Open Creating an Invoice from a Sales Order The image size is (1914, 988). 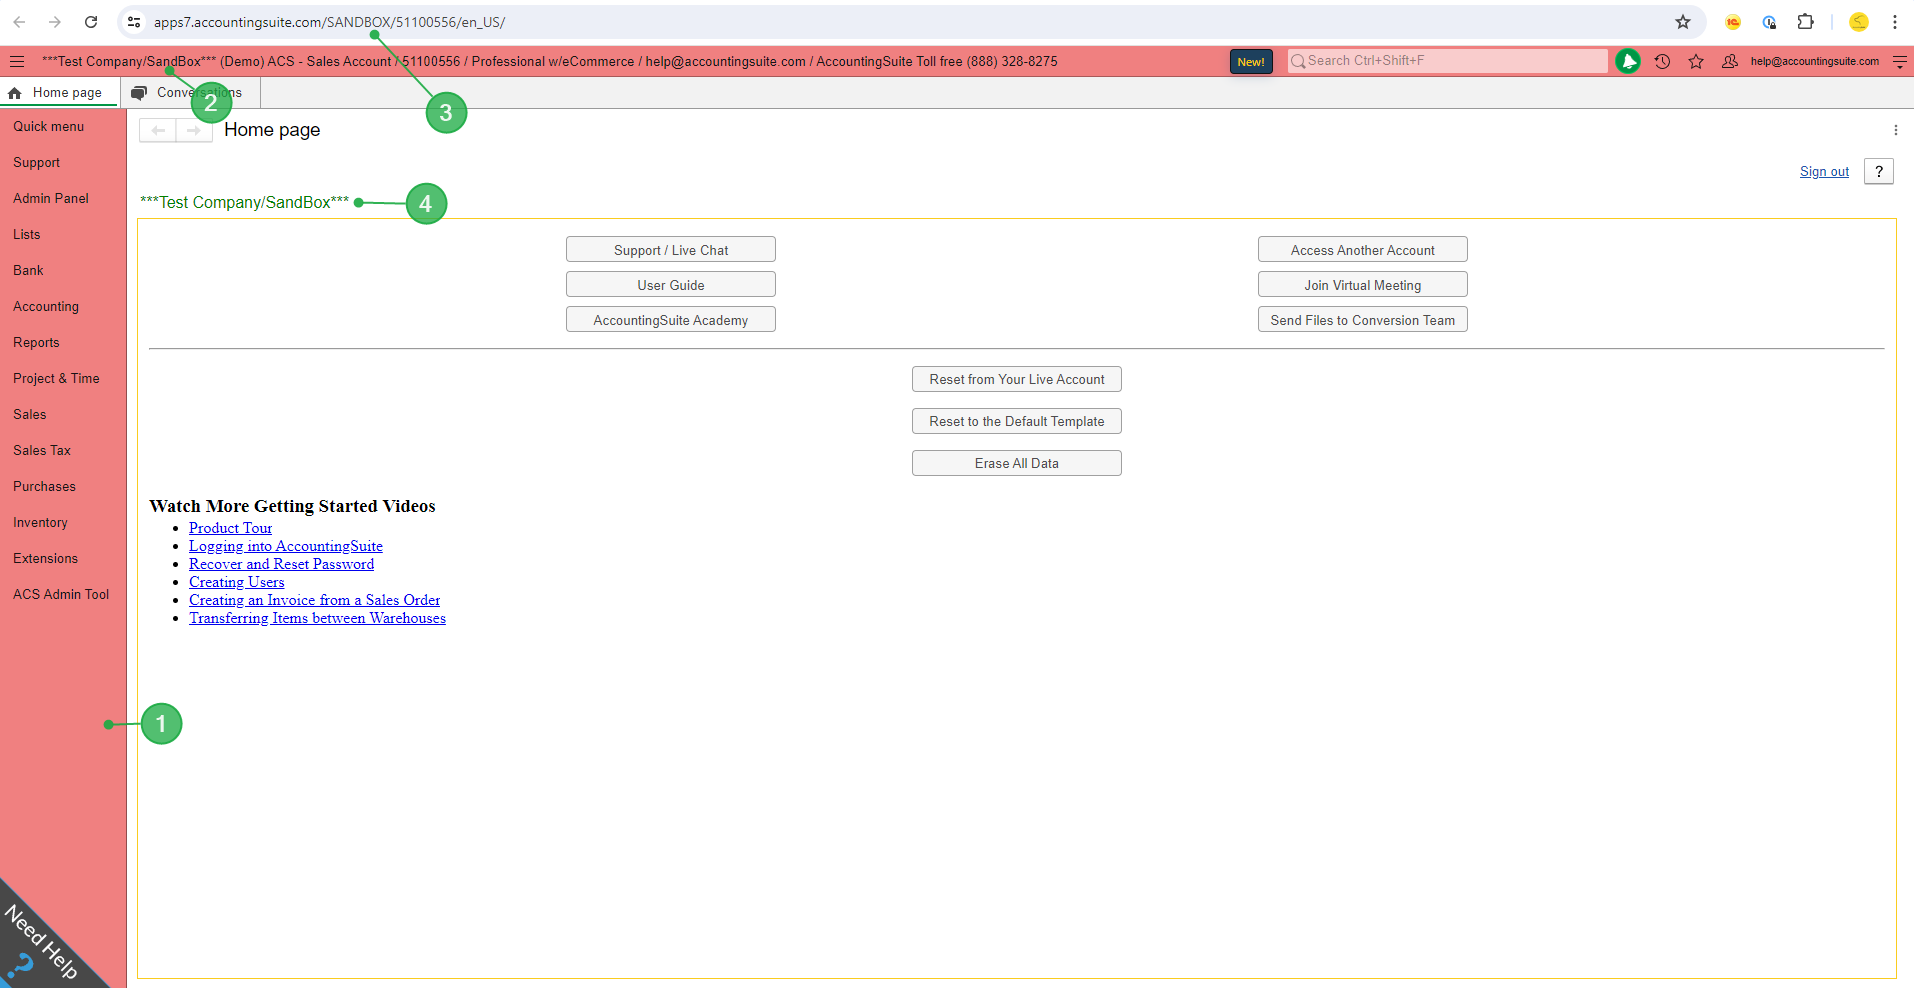tap(314, 600)
